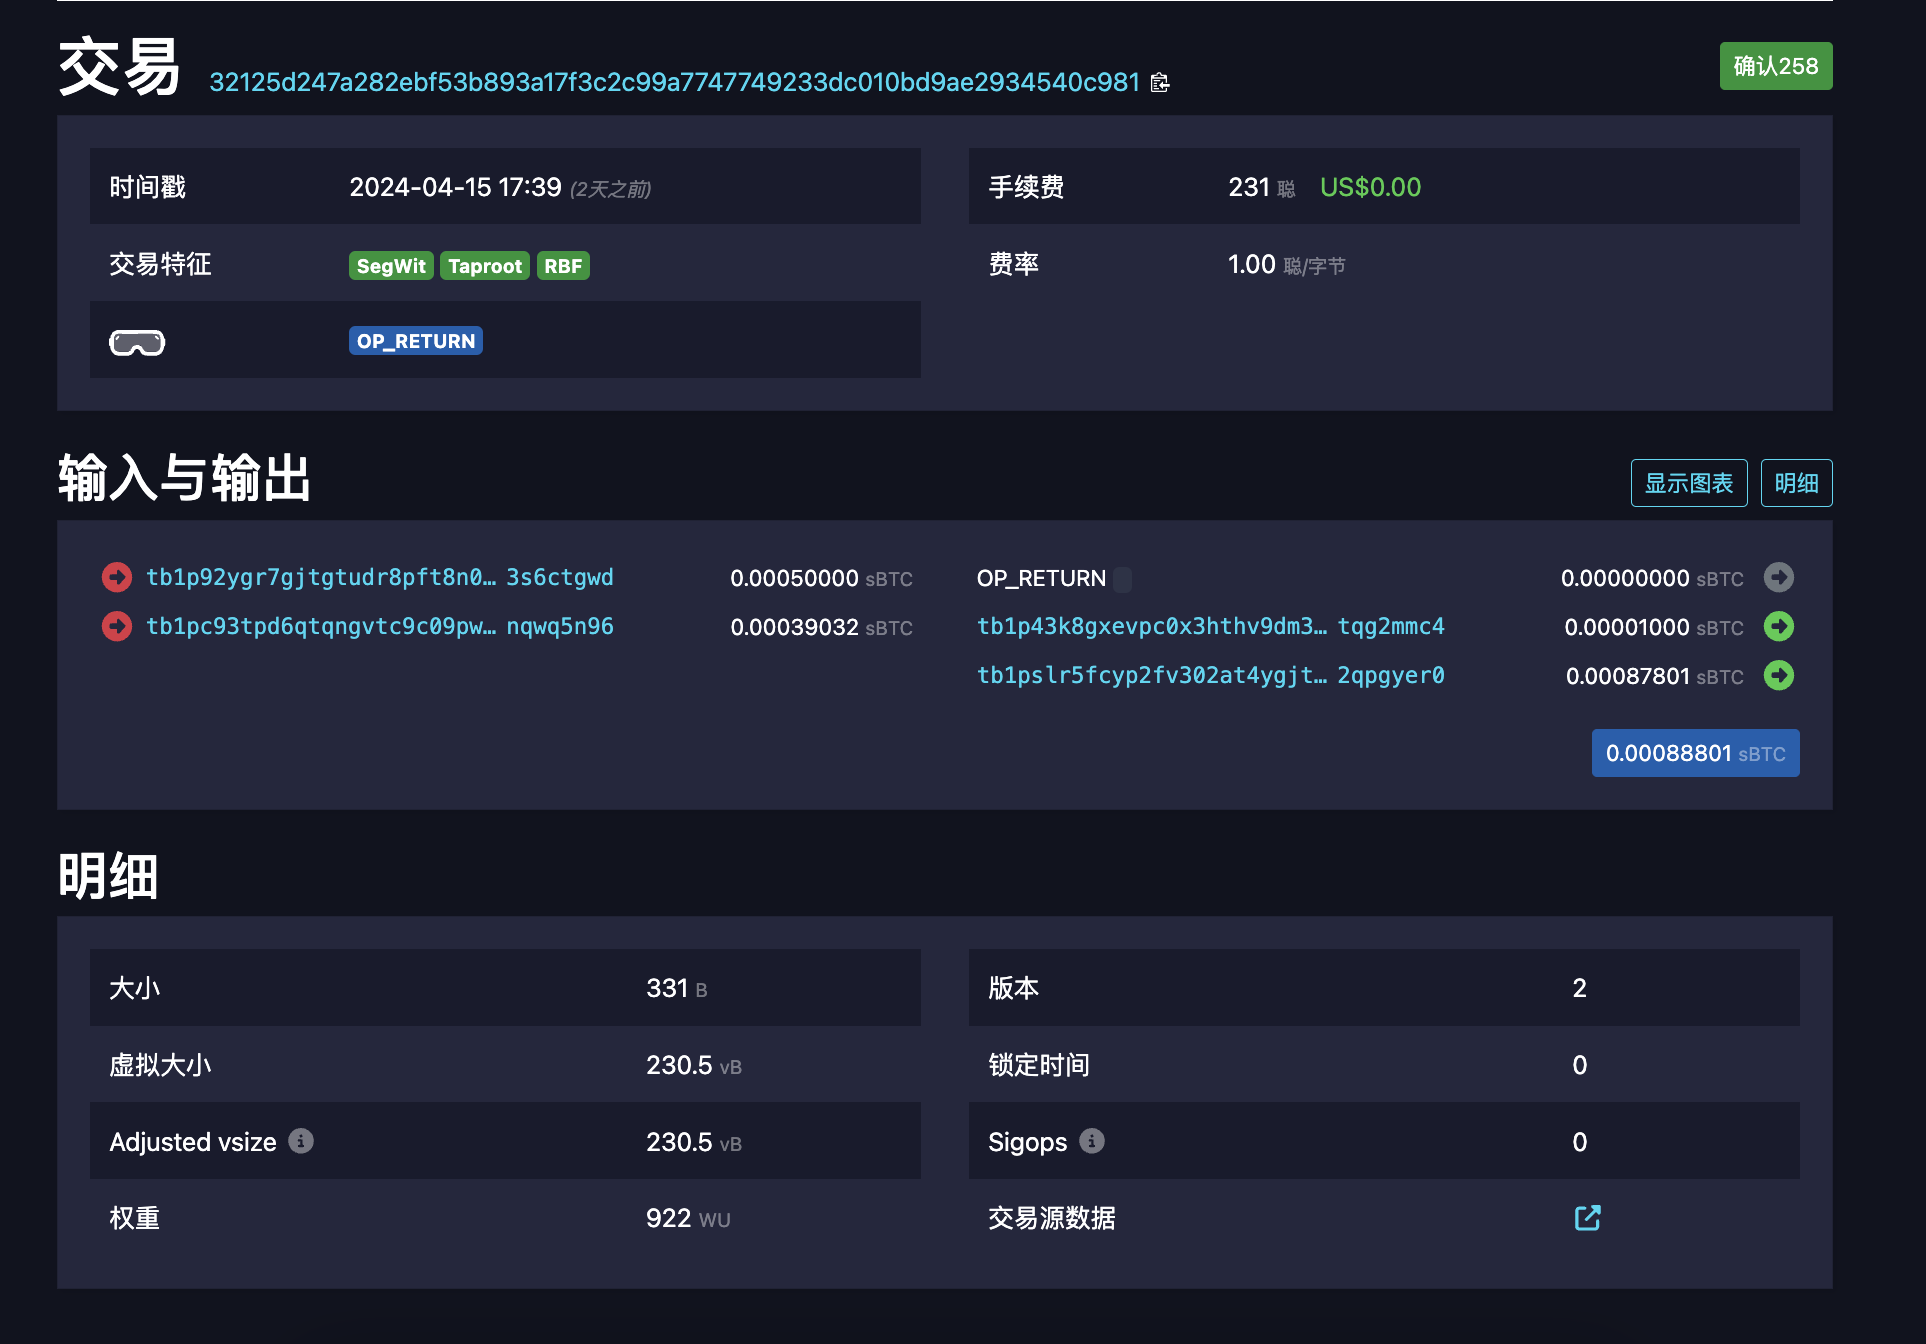
Task: Click the green 确认258 confirmations badge
Action: [x=1775, y=66]
